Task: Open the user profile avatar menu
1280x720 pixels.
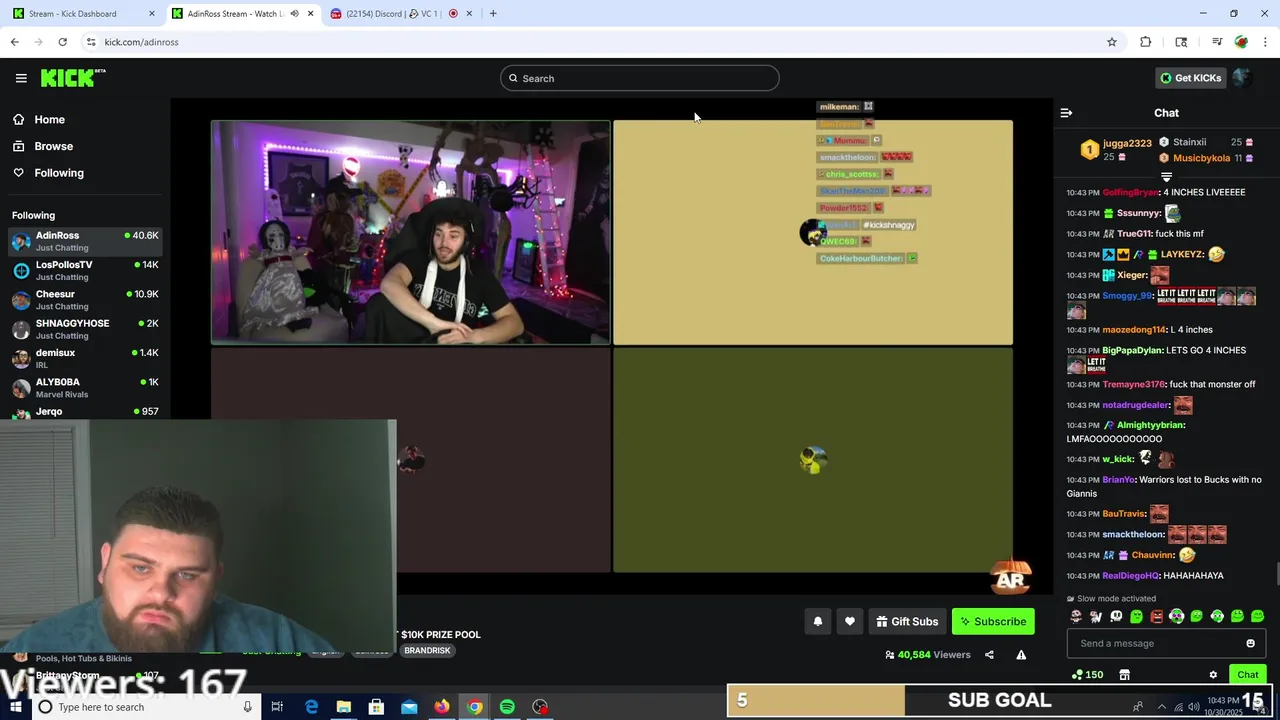Action: 1242,78
